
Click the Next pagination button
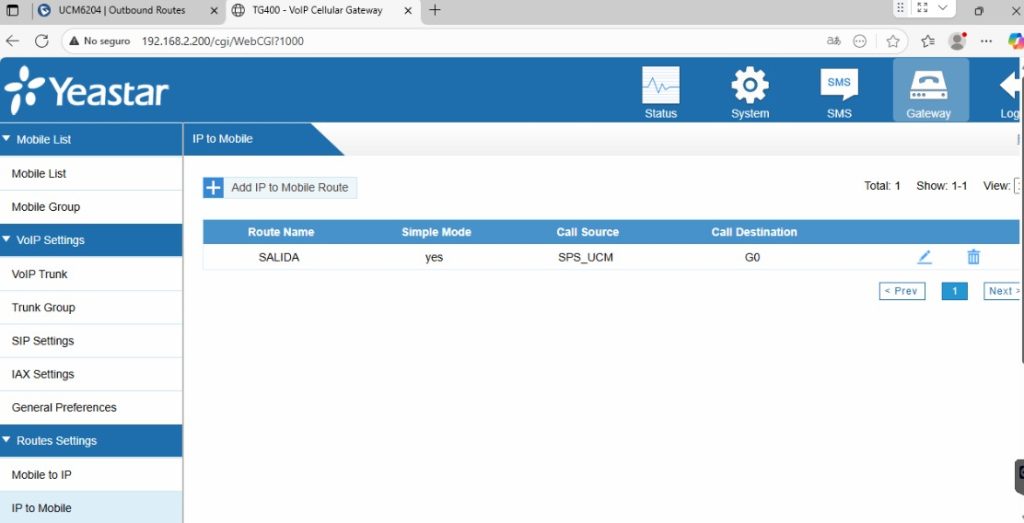click(1000, 291)
